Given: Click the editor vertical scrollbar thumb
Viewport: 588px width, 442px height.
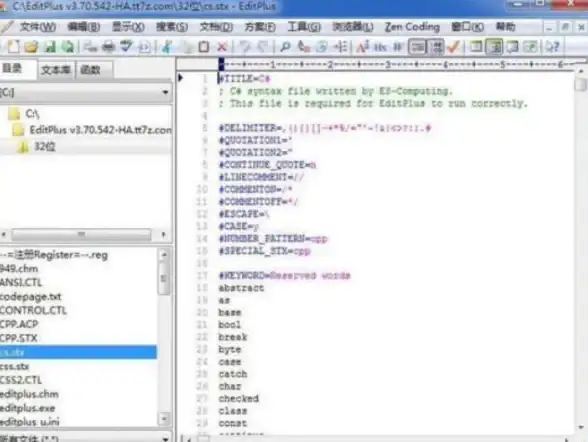Looking at the screenshot, I should pyautogui.click(x=580, y=84).
